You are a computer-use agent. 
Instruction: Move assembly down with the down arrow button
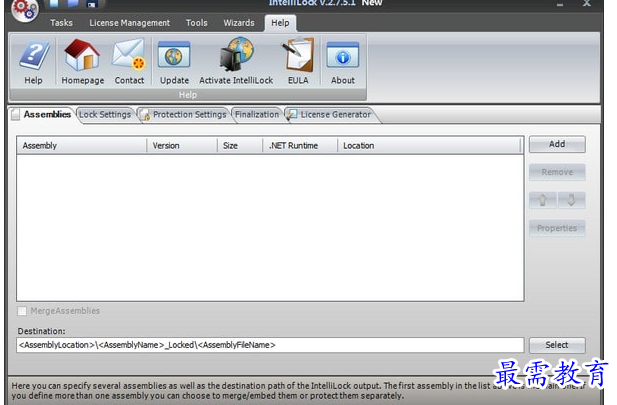[571, 200]
